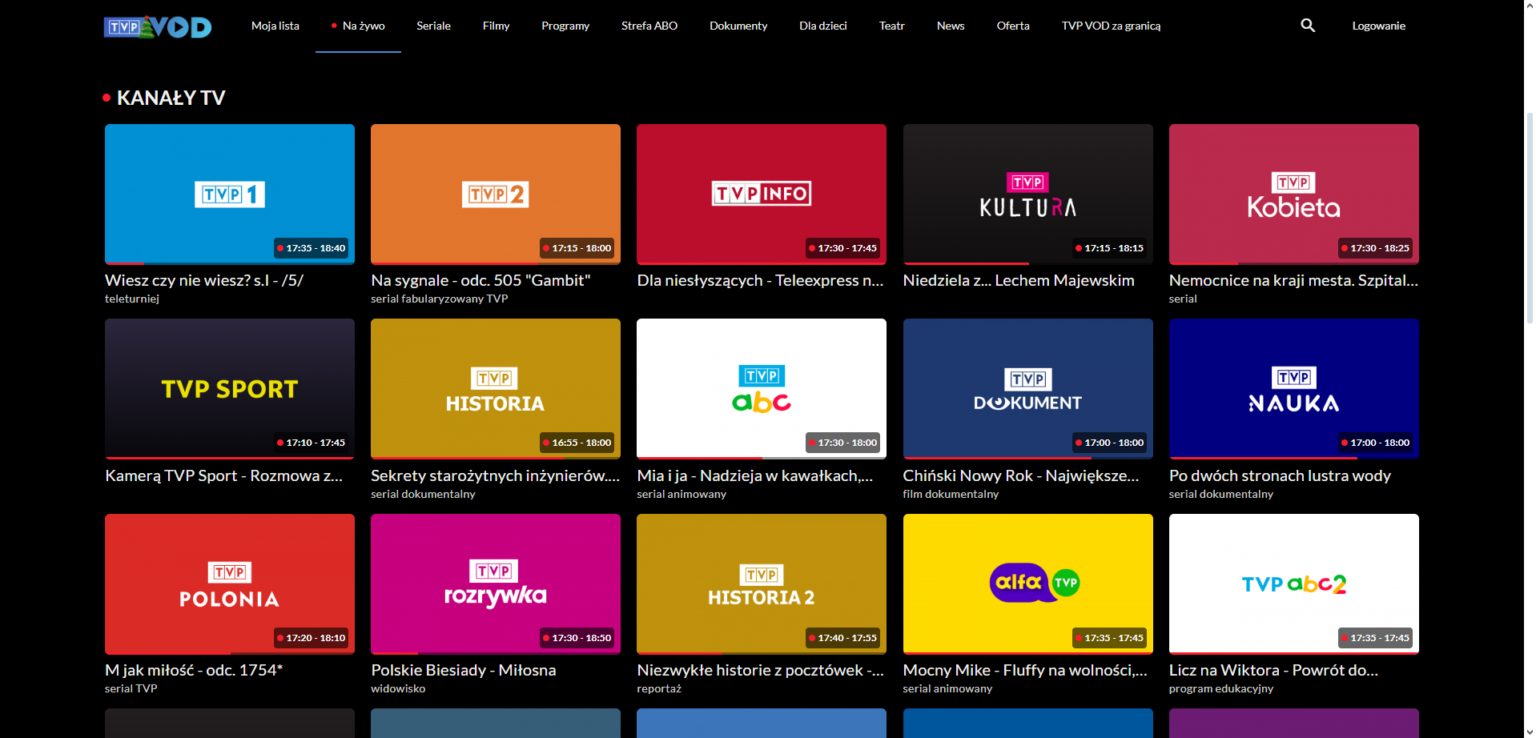This screenshot has height=738, width=1536.
Task: Open the TVP 2 channel tile
Action: point(495,193)
